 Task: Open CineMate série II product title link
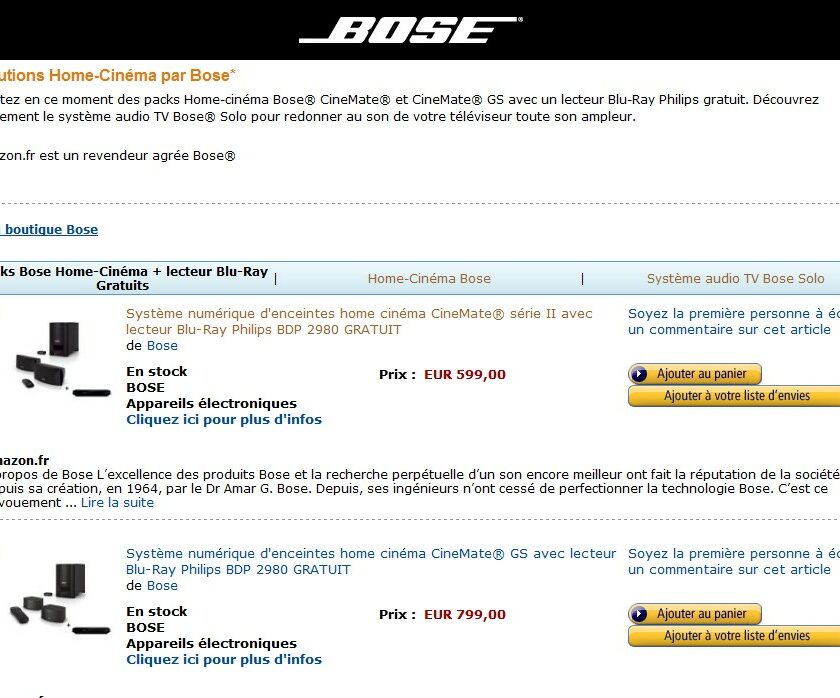point(359,321)
